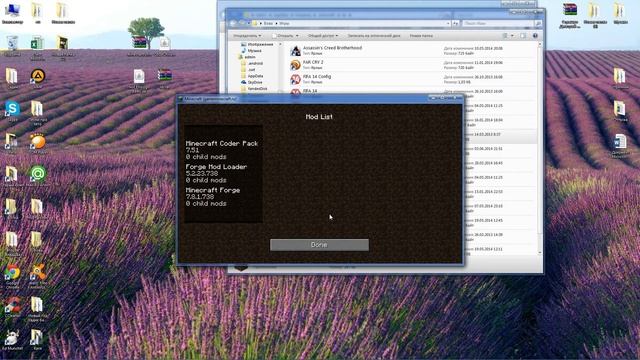Click the Explorer address bar
The width and height of the screenshot is (640, 360).
[x=351, y=24]
